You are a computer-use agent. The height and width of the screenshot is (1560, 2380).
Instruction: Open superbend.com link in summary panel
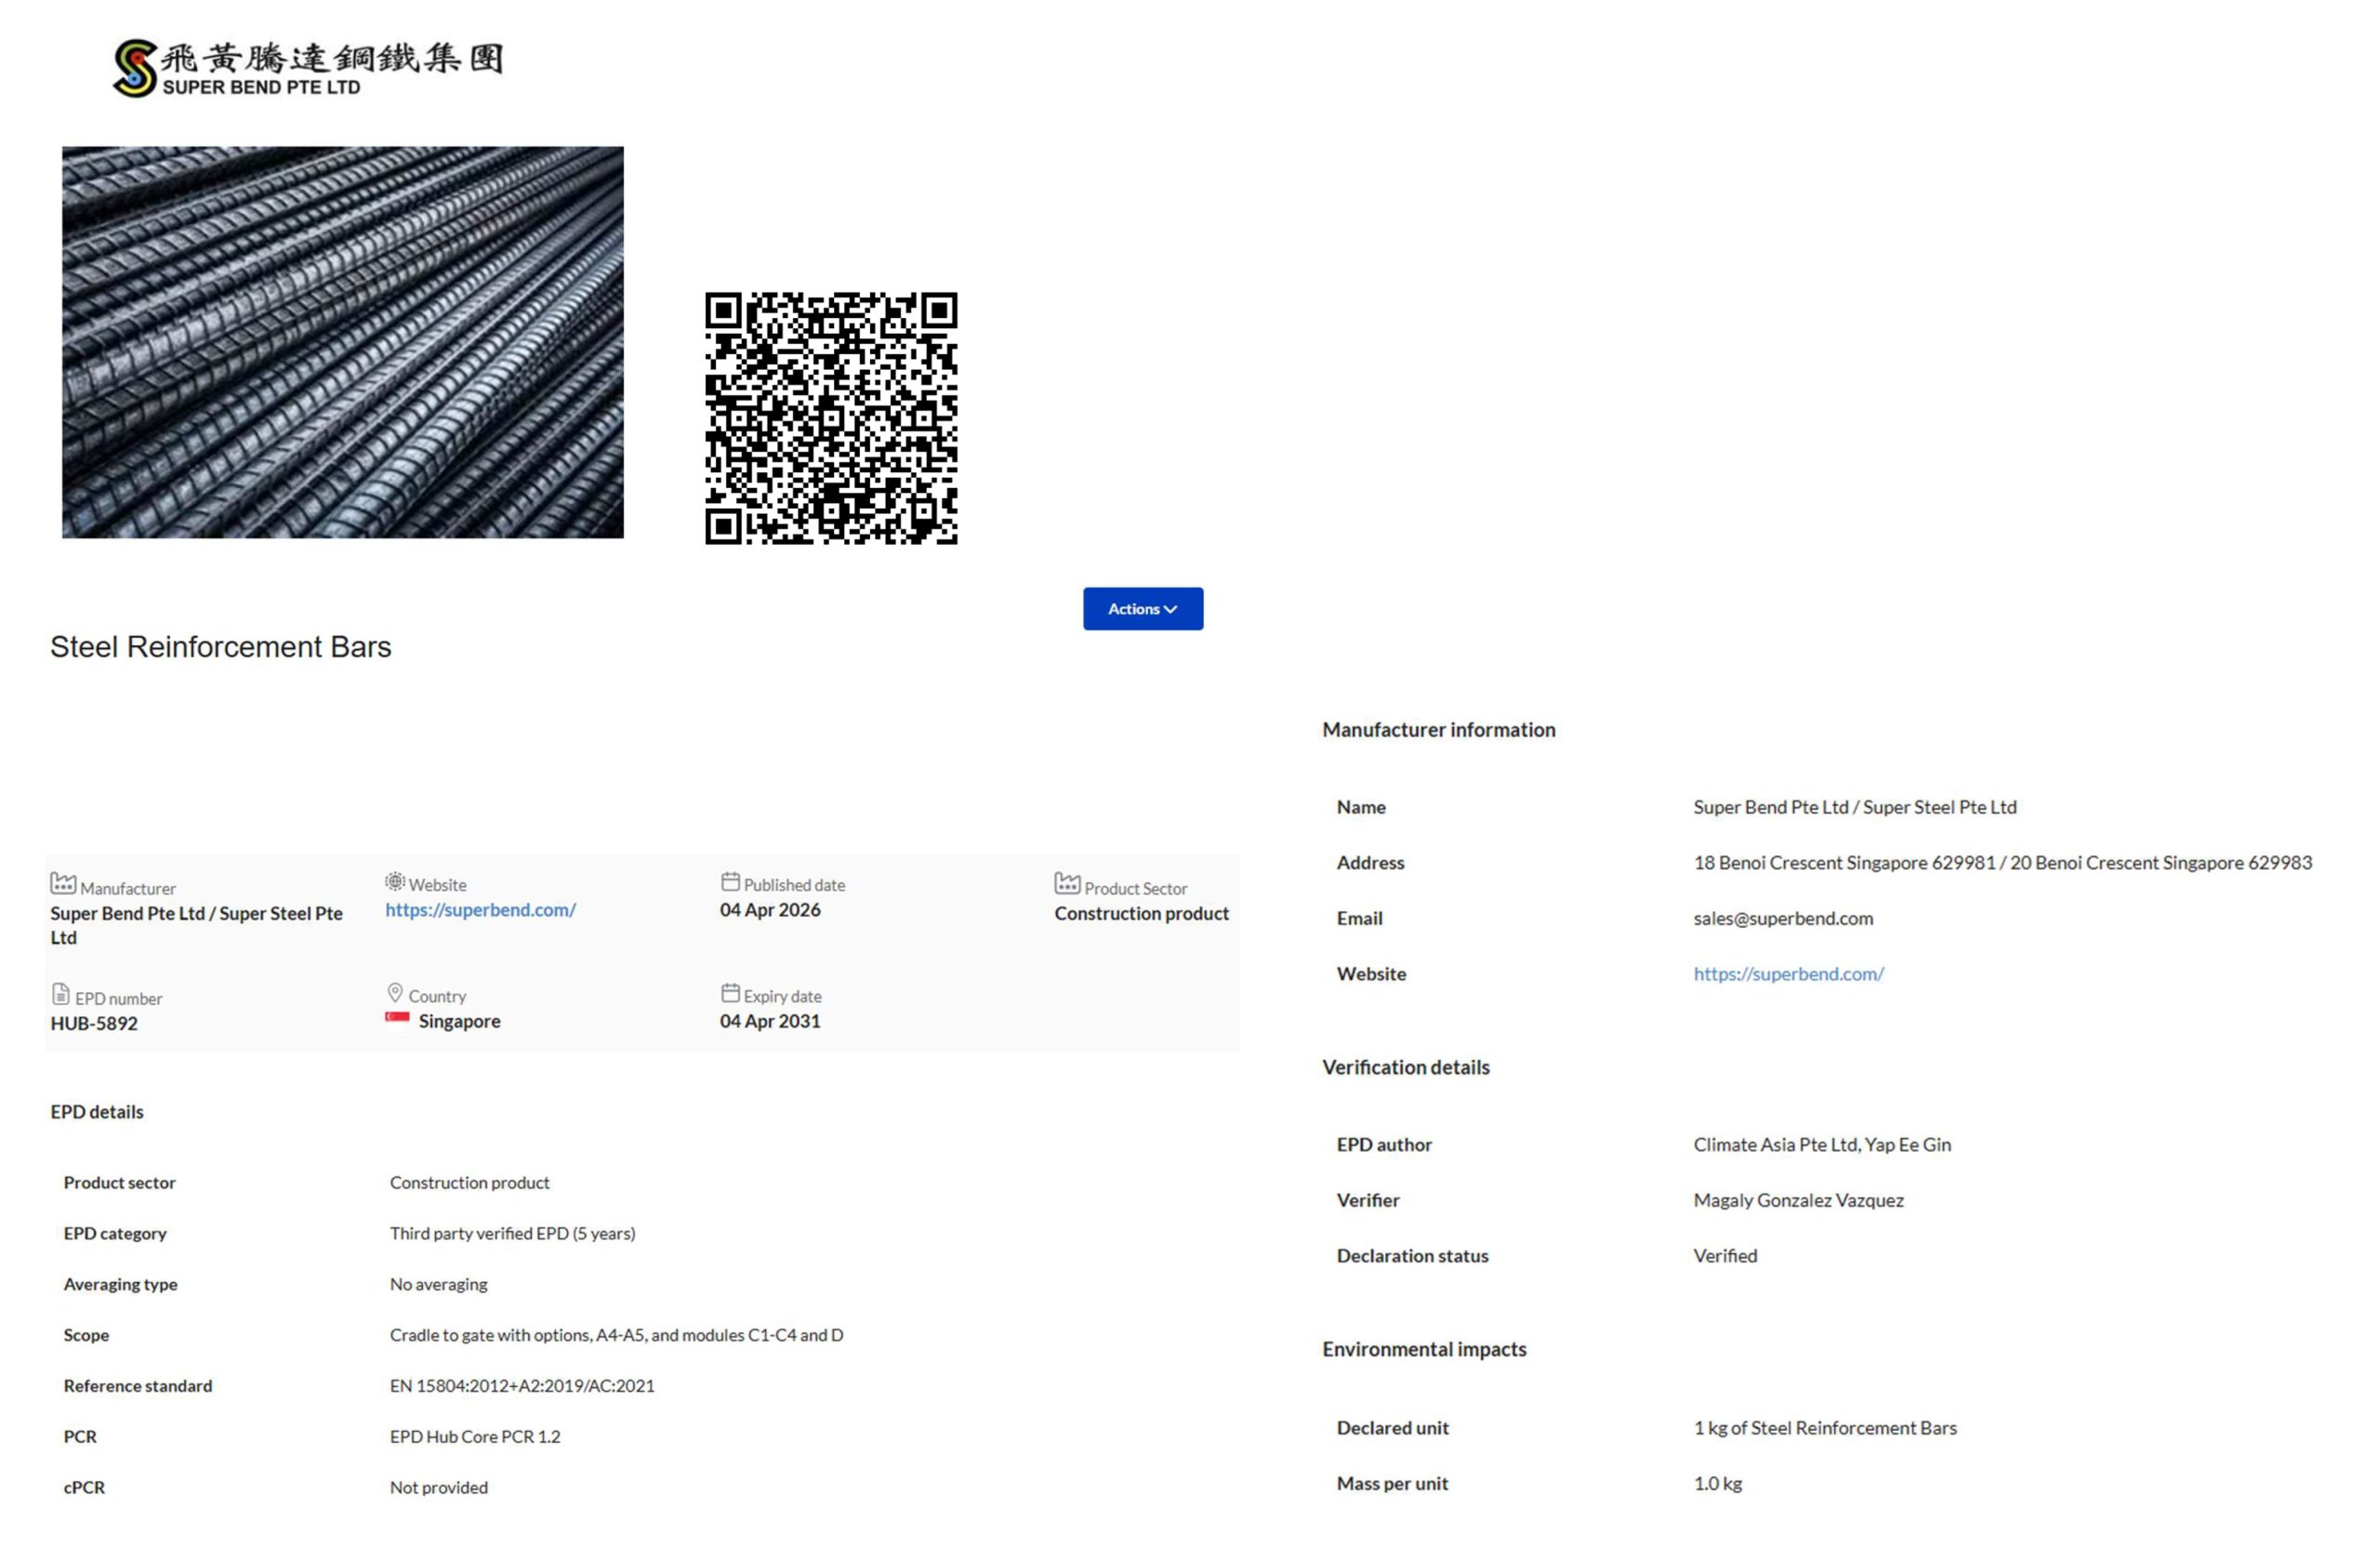point(480,910)
